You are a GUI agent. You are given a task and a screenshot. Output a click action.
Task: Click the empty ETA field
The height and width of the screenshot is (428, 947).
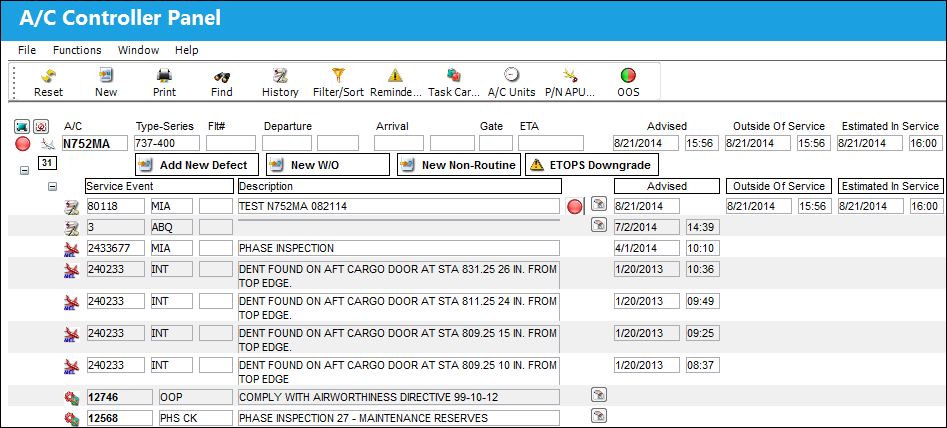click(551, 144)
